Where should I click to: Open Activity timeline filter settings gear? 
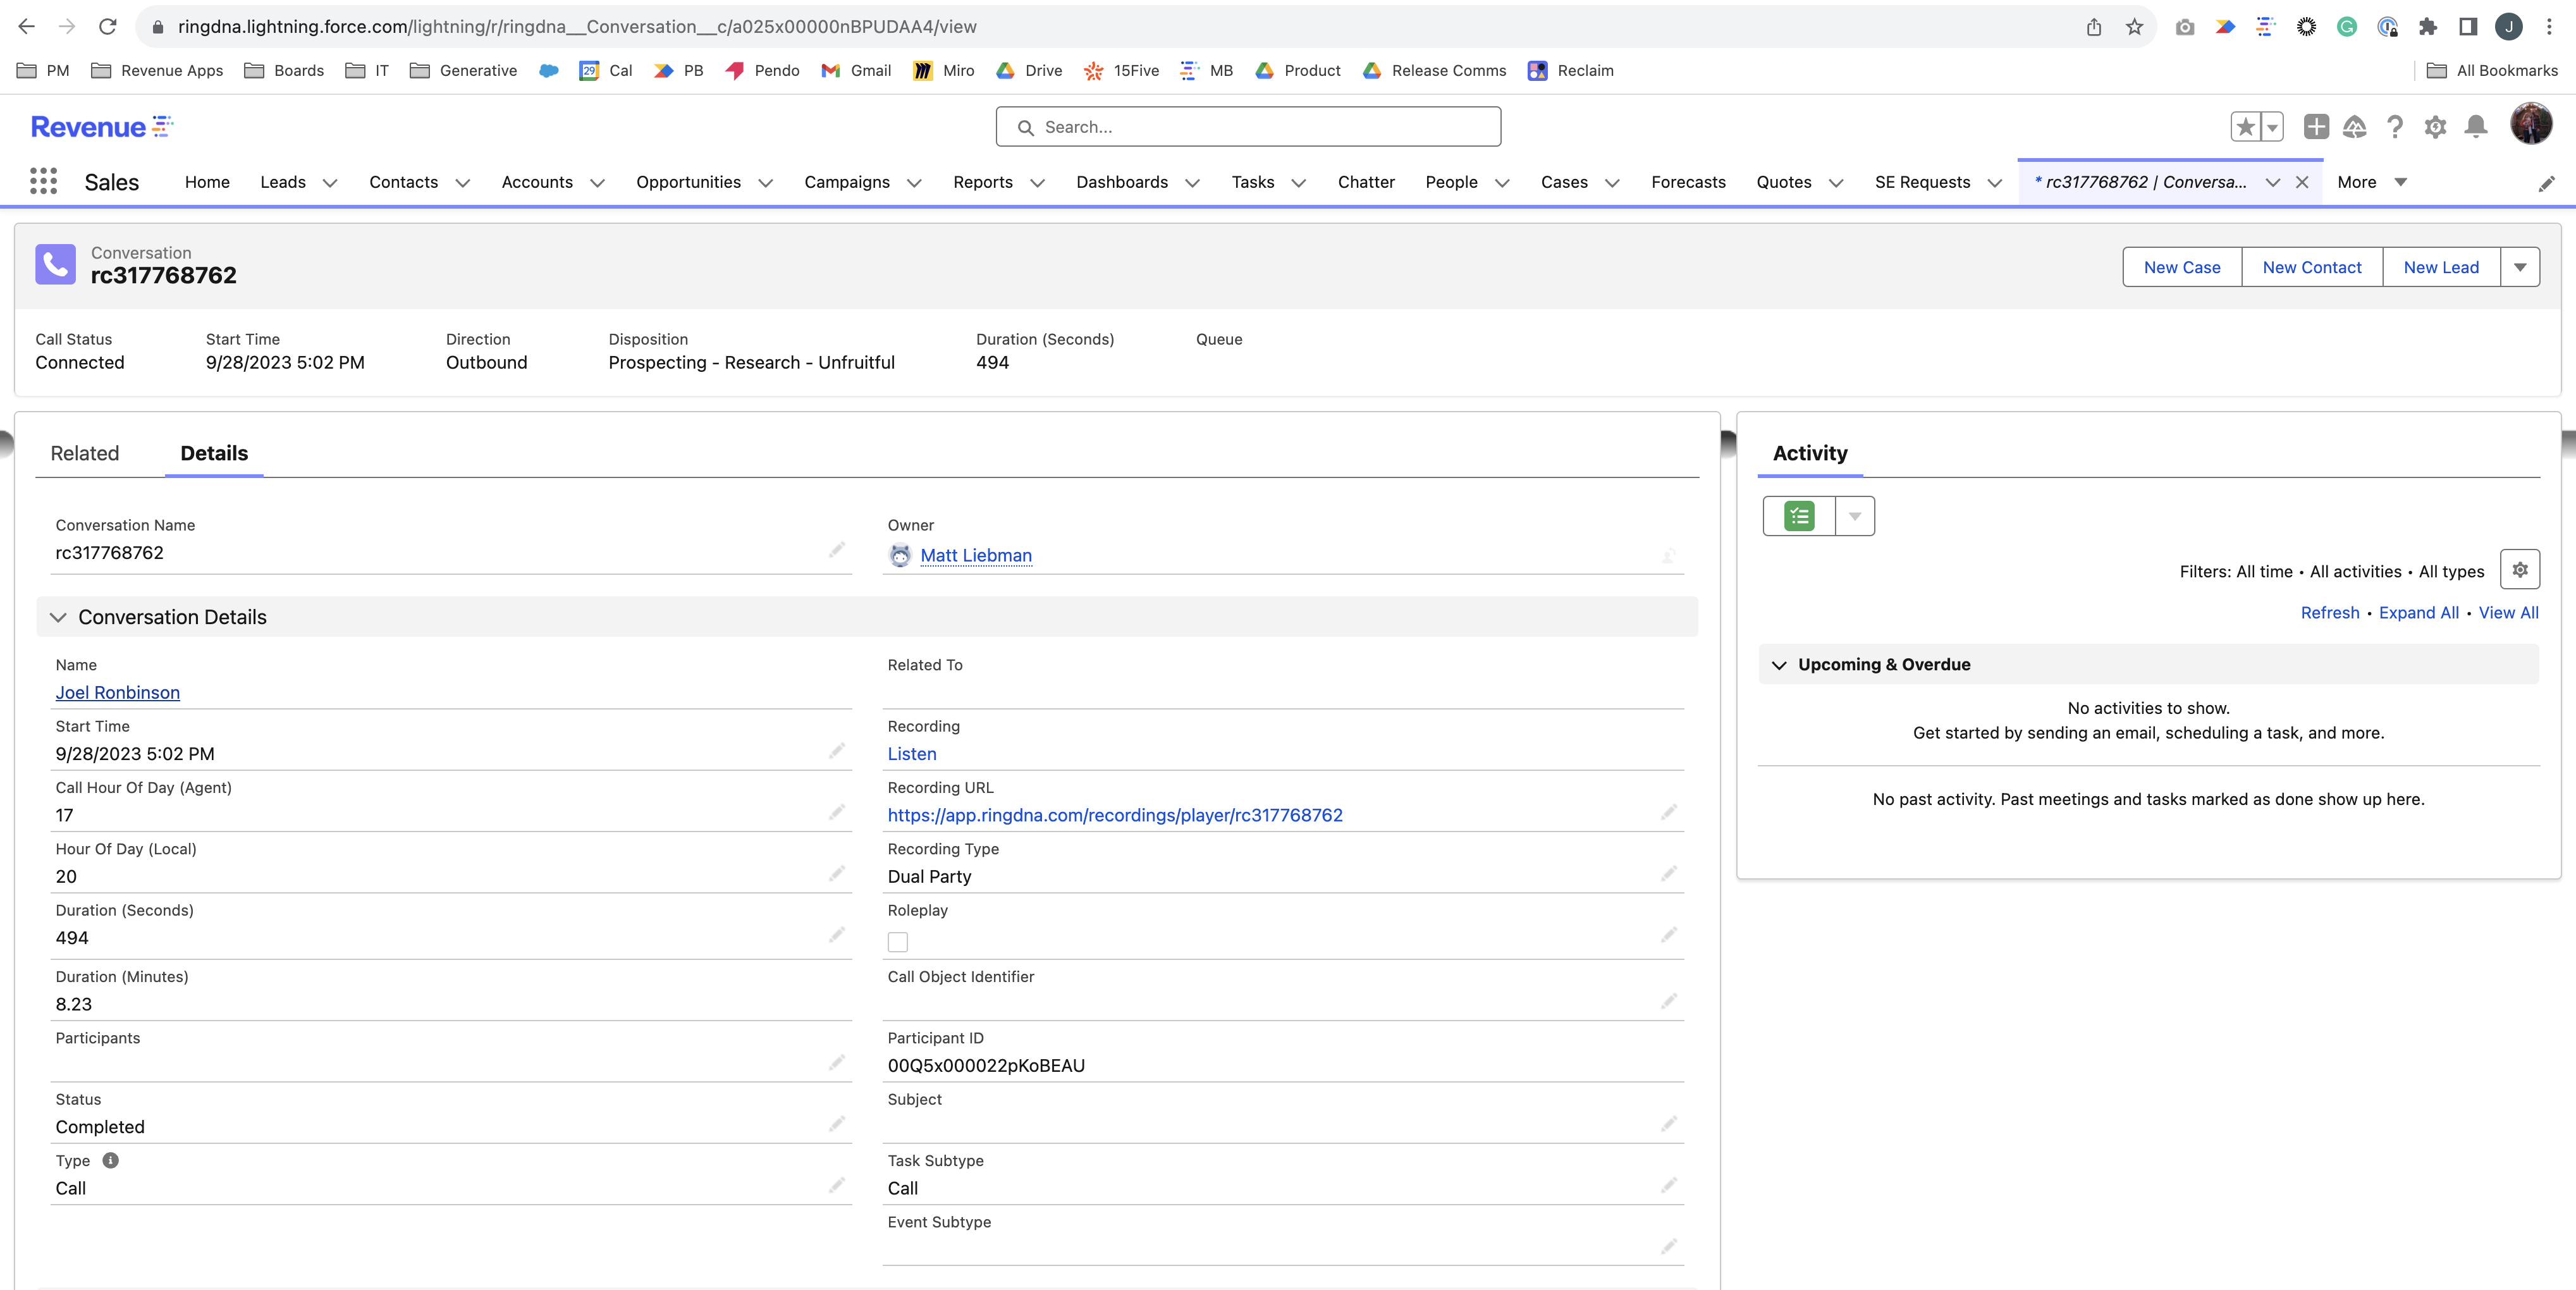click(x=2519, y=570)
